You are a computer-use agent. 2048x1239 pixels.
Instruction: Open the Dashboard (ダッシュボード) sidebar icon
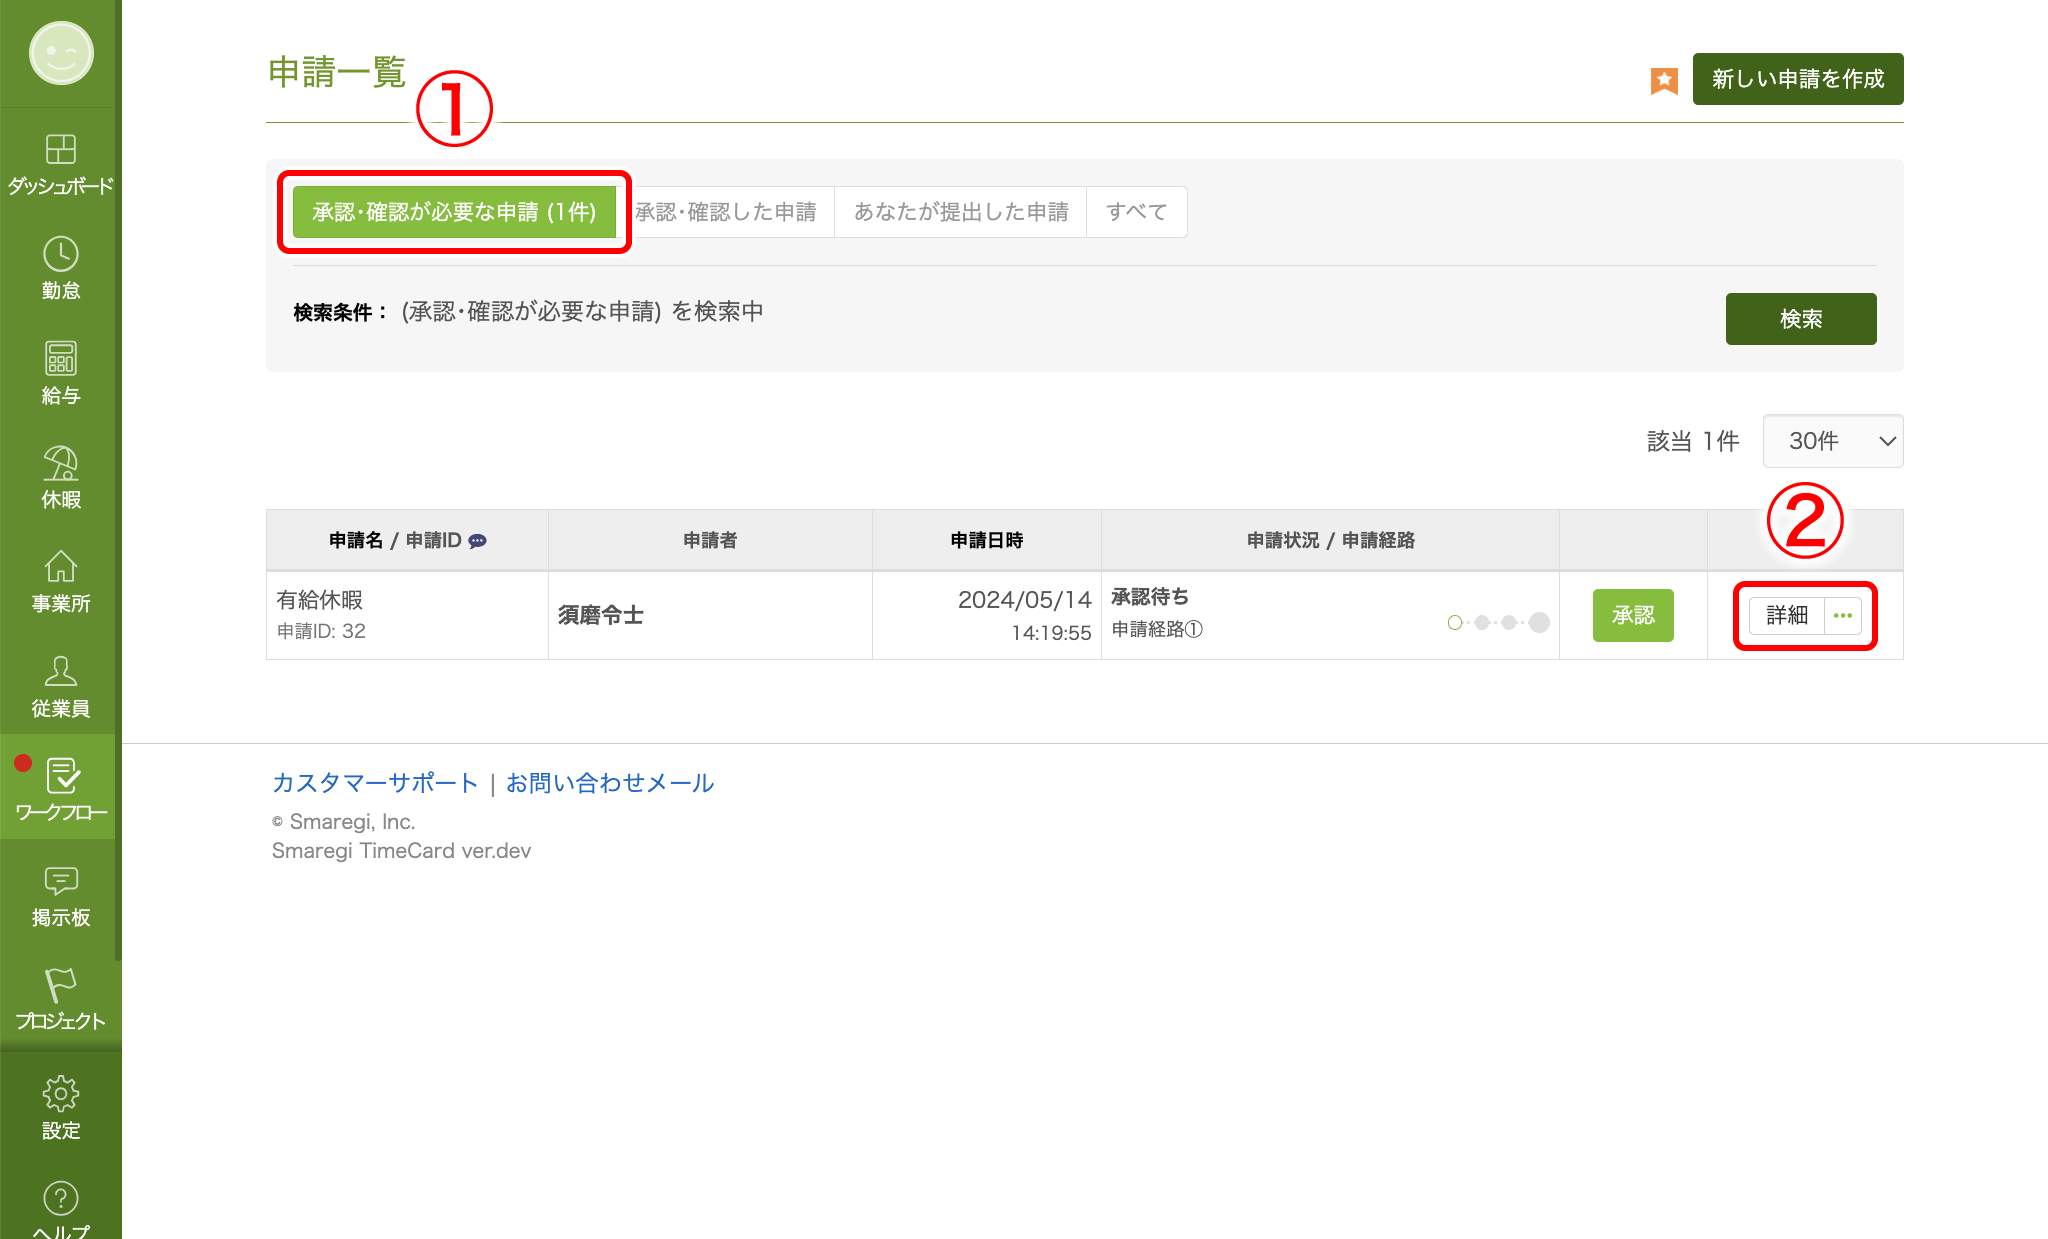(61, 150)
